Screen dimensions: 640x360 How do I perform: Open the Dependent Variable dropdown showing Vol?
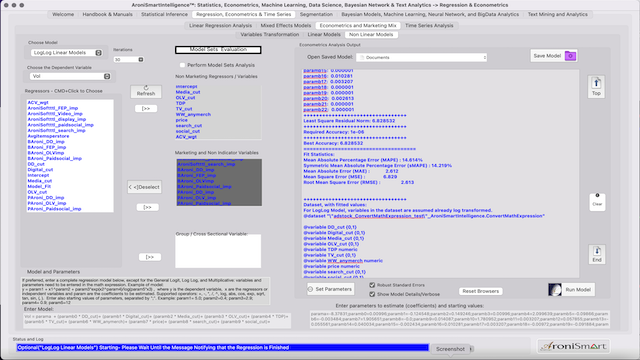click(70, 76)
